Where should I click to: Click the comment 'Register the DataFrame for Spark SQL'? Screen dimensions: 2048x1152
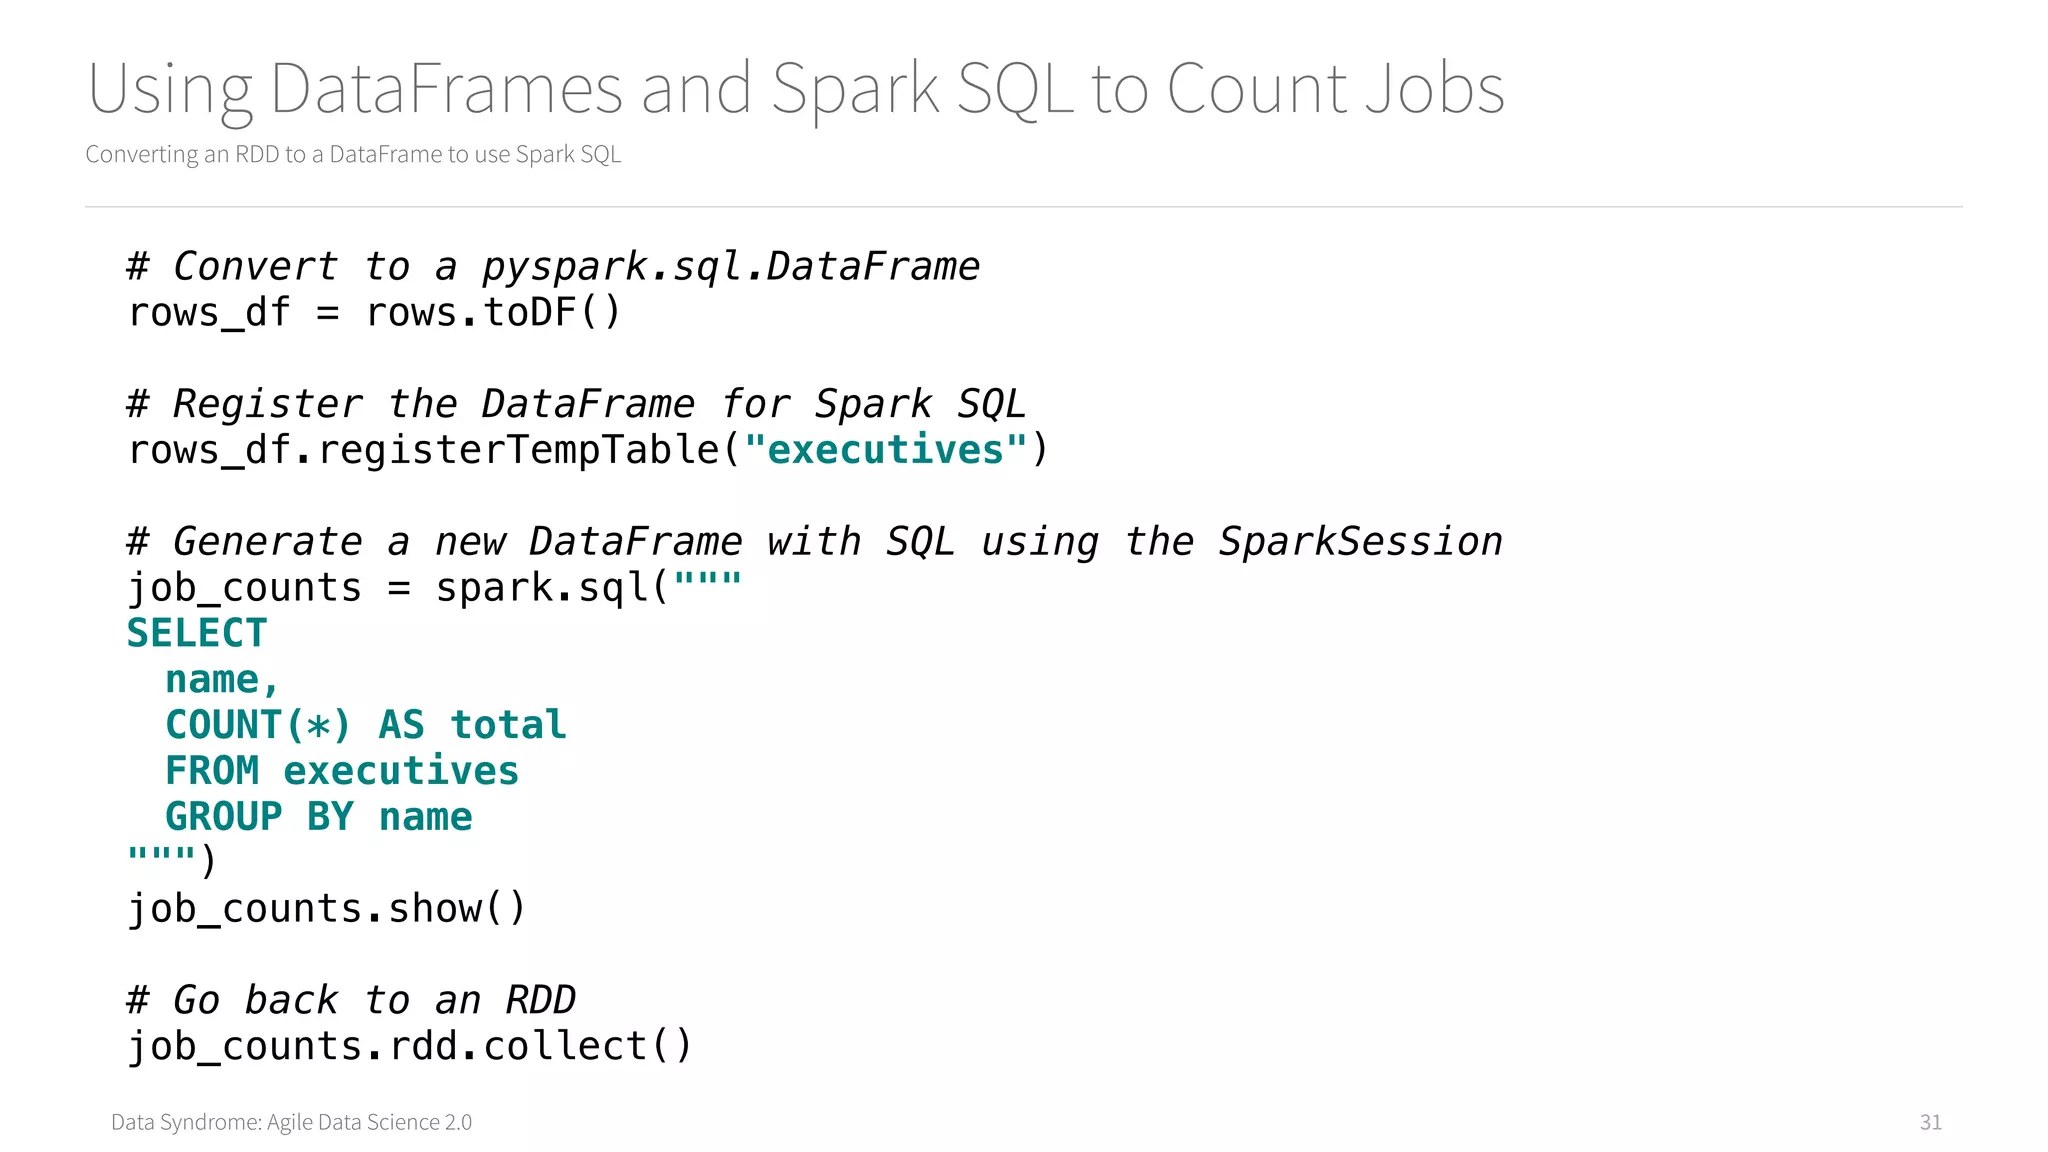coord(576,405)
